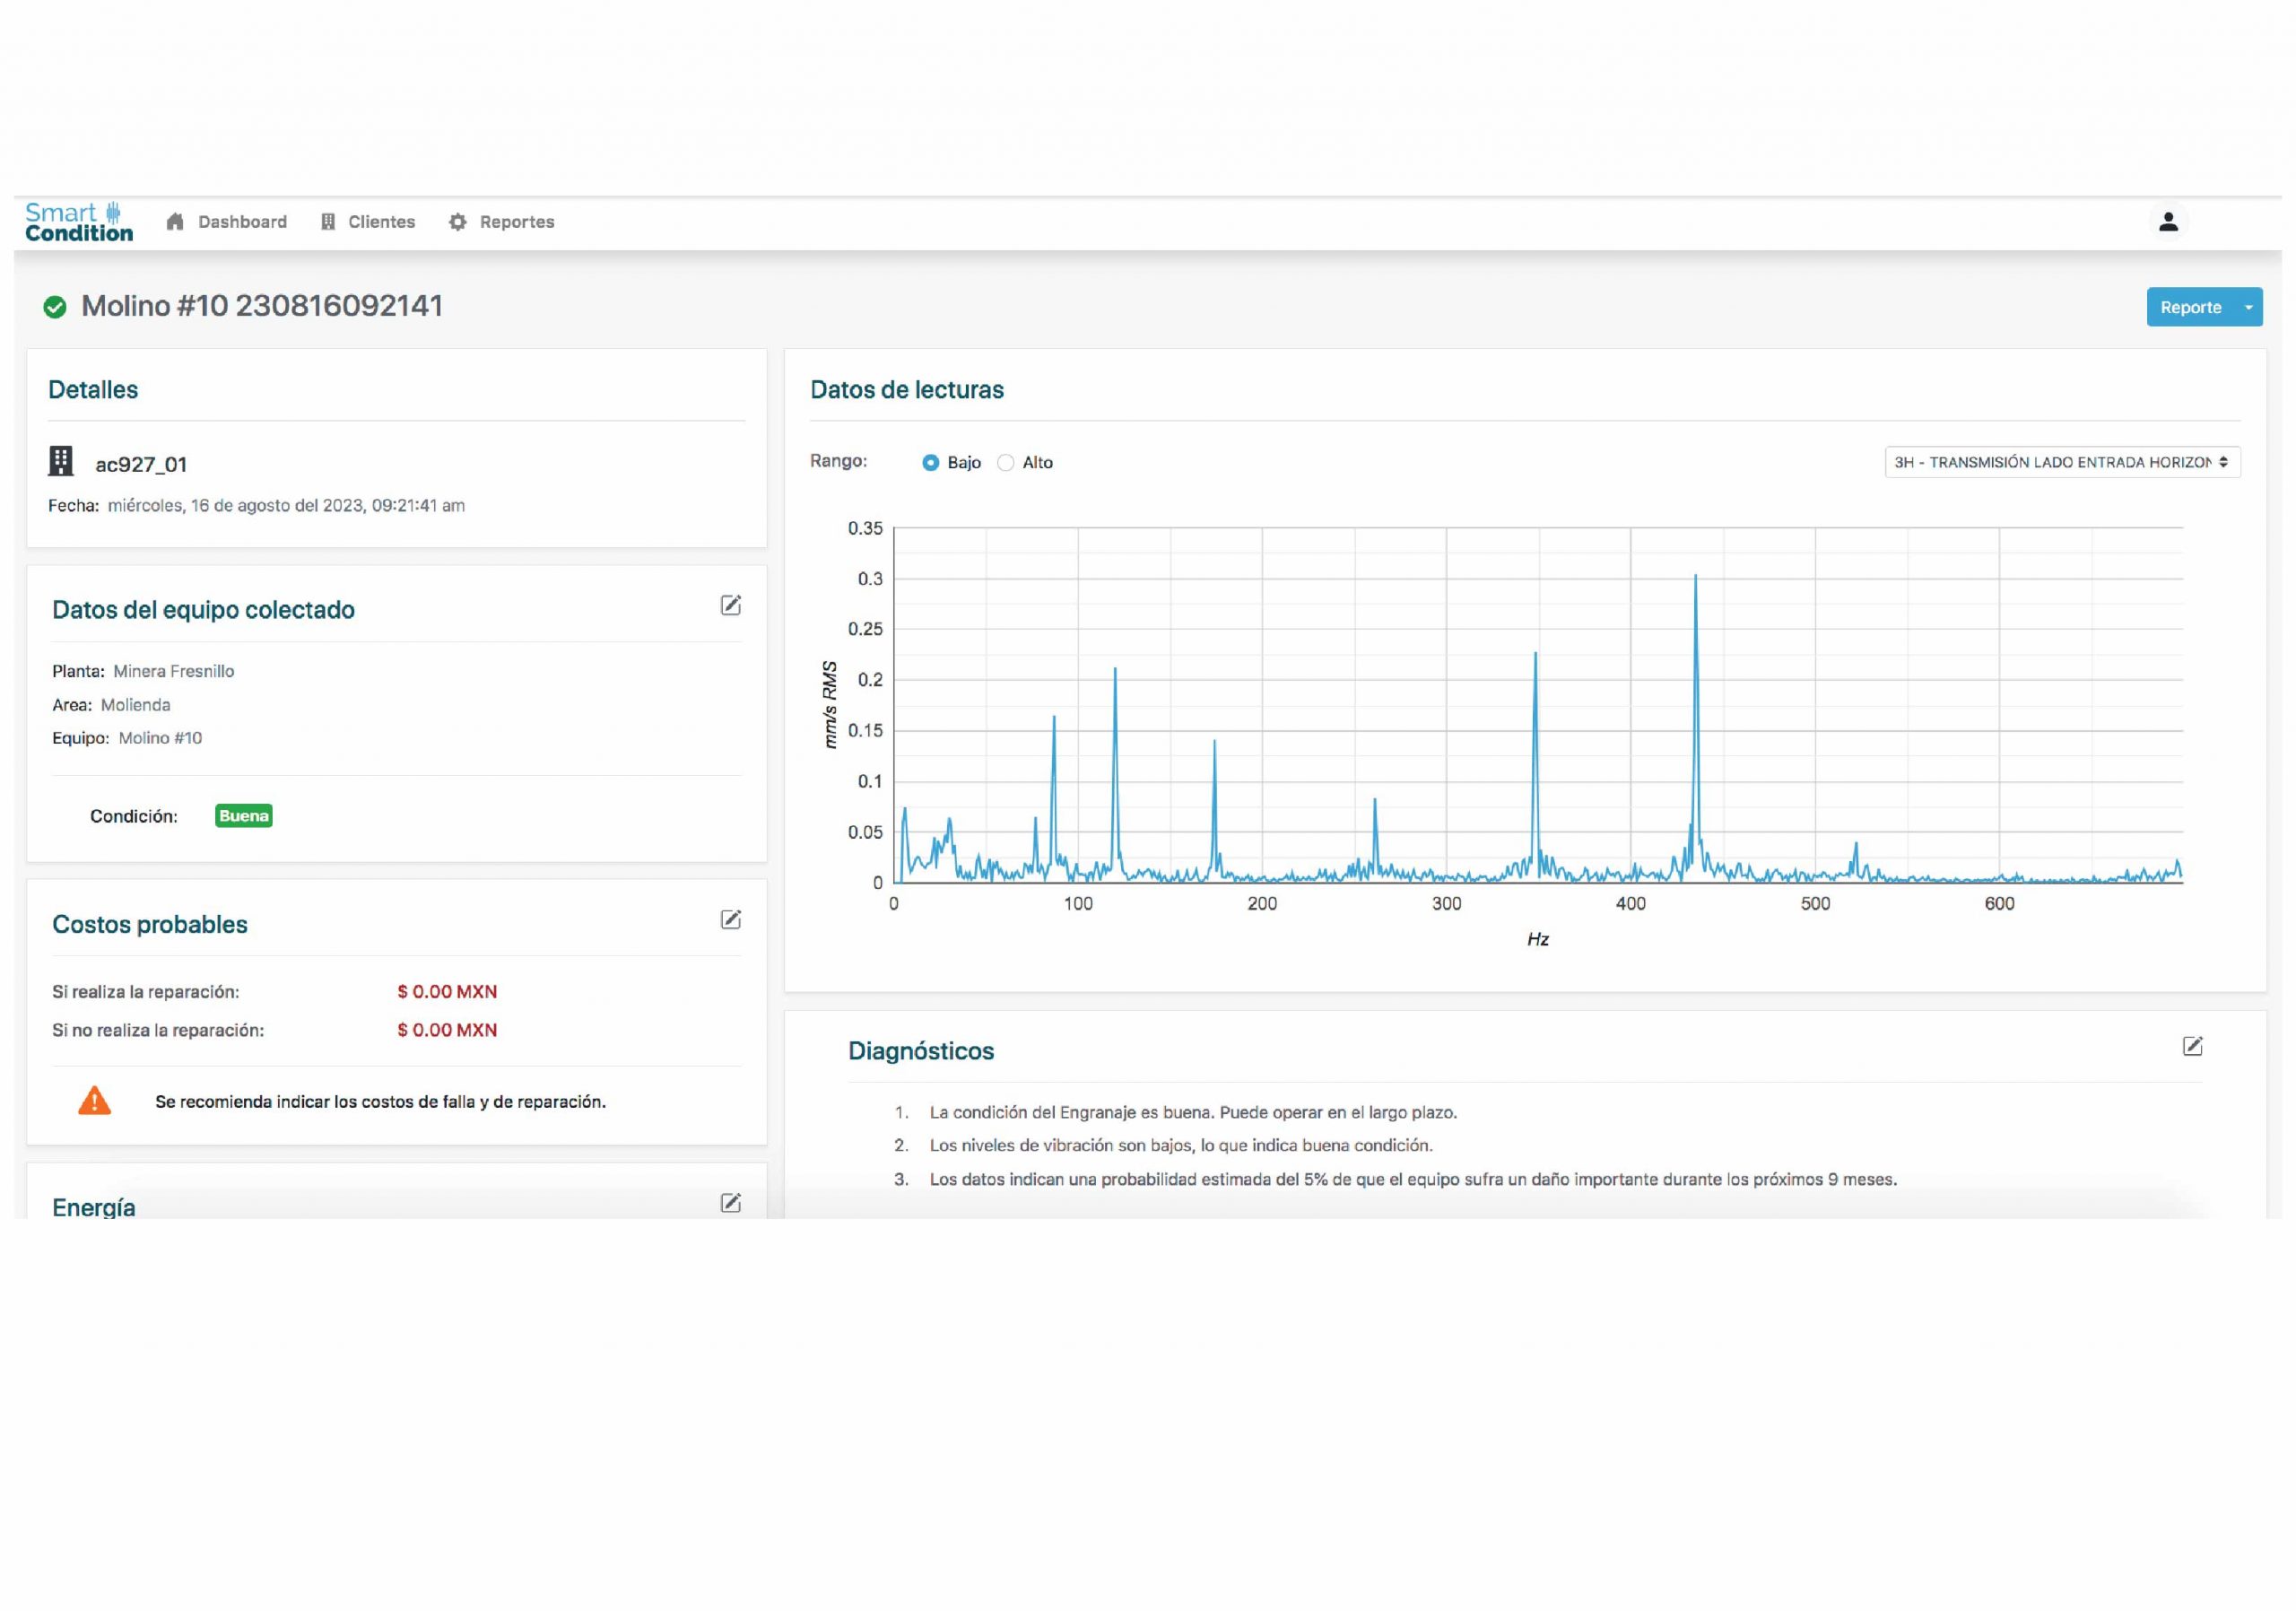Click the green Buena condition badge
Screen dimensions: 2296x1611
(x=244, y=816)
